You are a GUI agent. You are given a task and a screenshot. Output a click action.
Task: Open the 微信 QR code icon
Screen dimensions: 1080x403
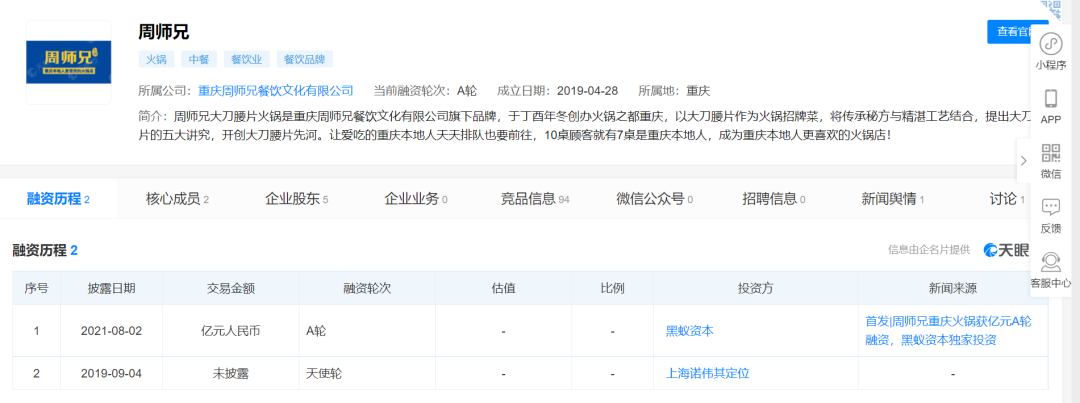tap(1051, 153)
